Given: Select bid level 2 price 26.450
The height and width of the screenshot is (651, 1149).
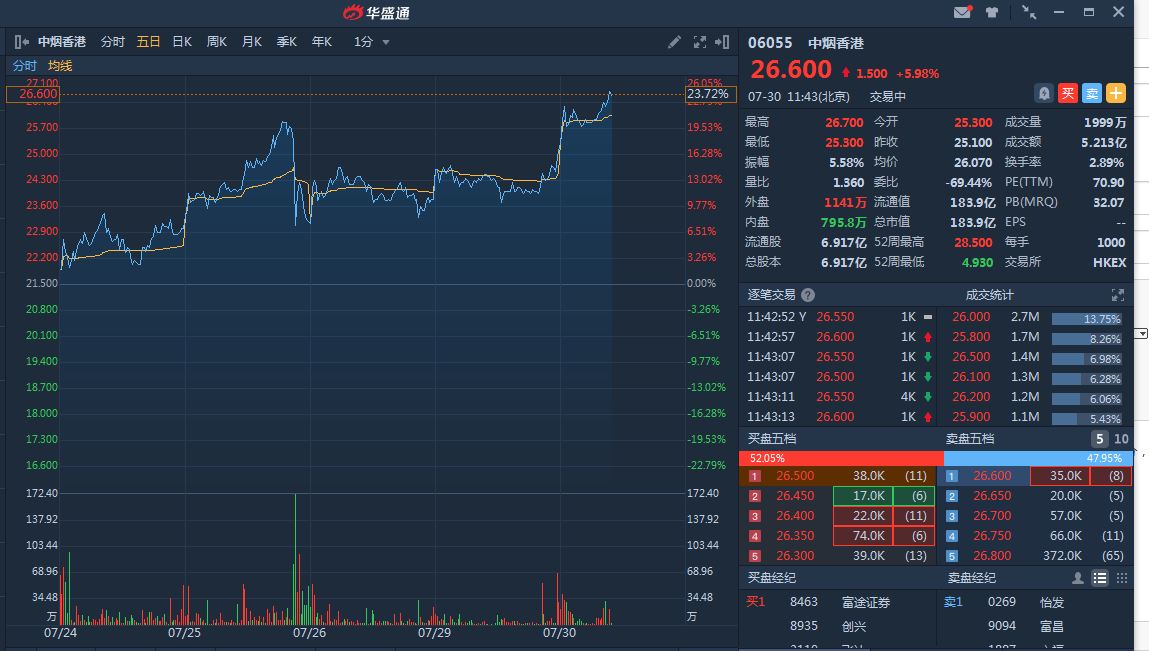Looking at the screenshot, I should (x=795, y=496).
